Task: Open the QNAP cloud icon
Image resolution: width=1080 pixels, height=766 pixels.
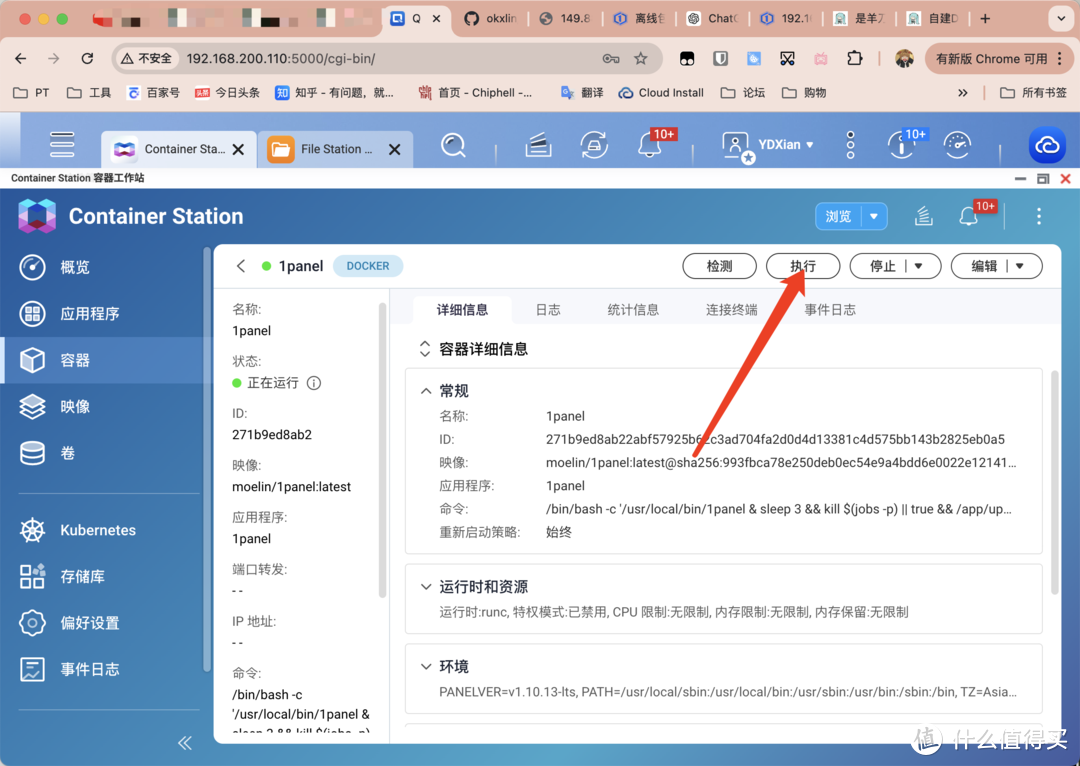Action: [x=1047, y=146]
